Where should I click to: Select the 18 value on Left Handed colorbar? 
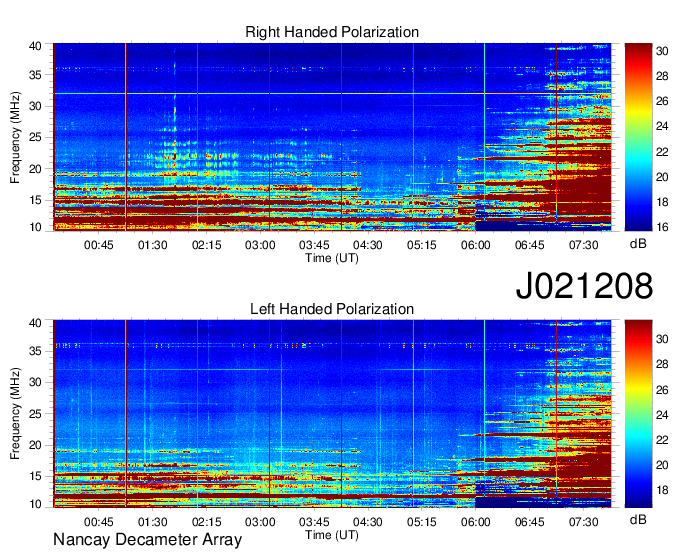click(662, 490)
